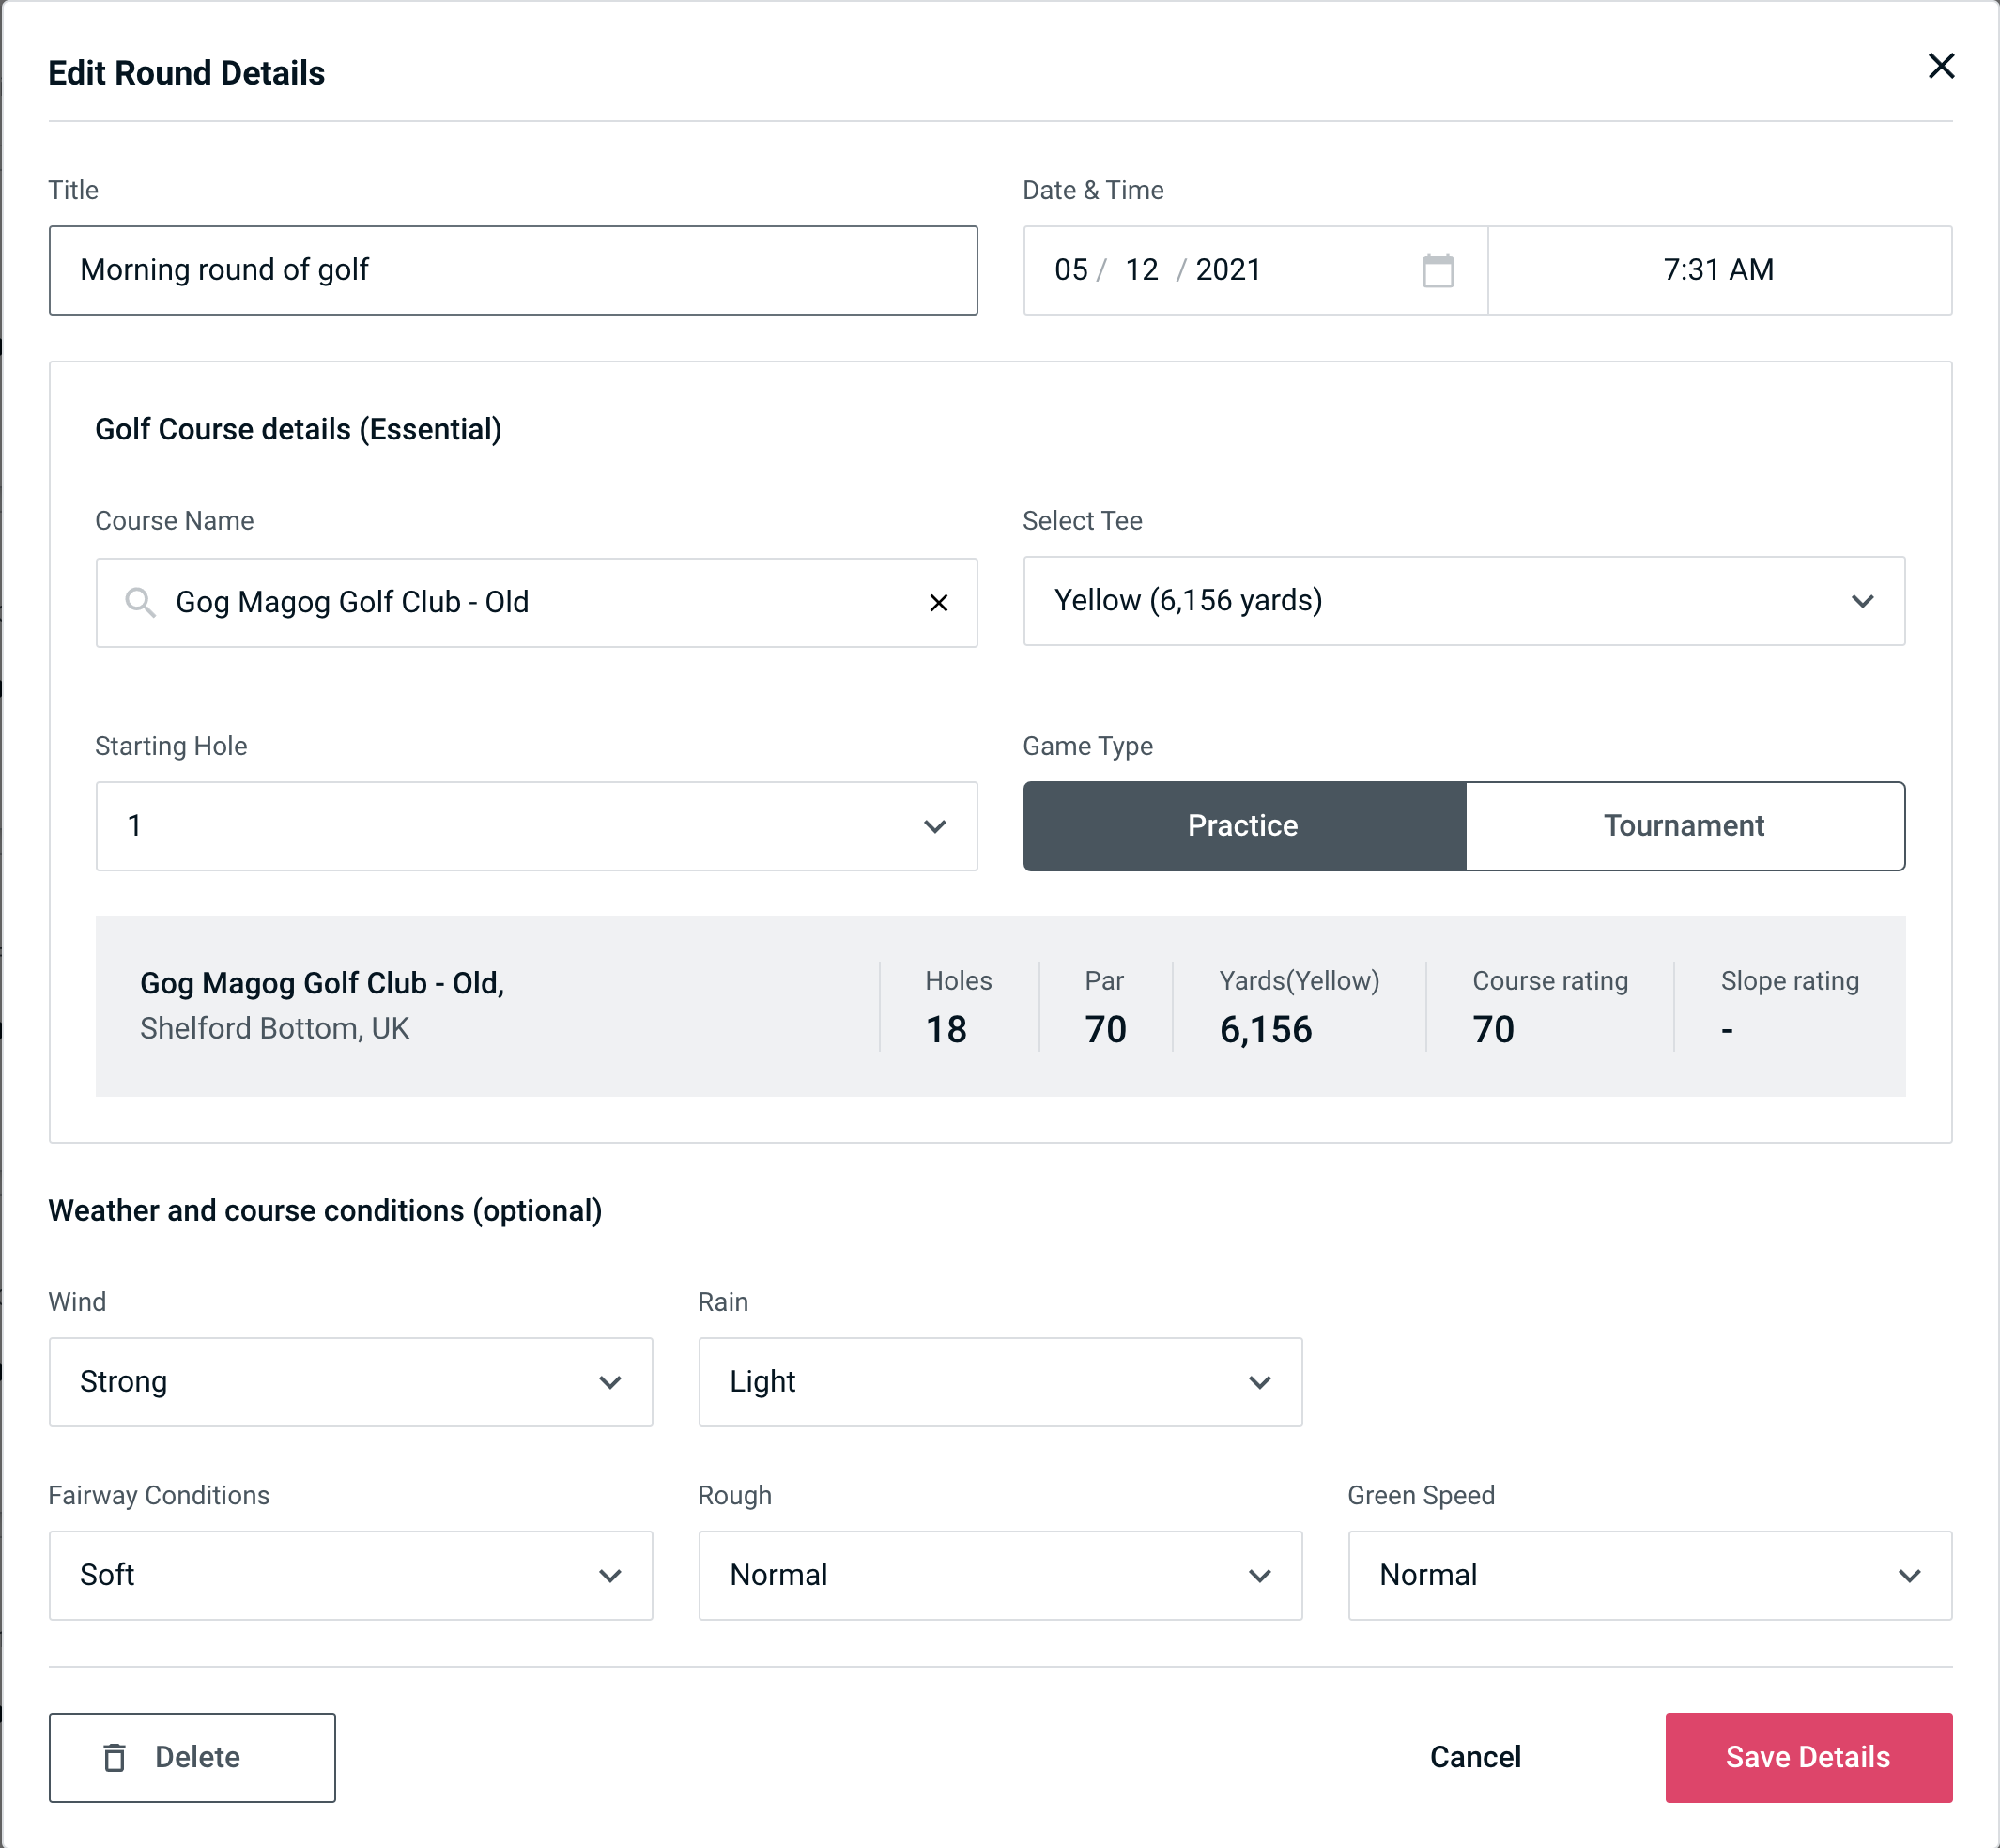This screenshot has width=2000, height=1848.
Task: Click the clear (X) icon in Course Name
Action: pos(937,601)
